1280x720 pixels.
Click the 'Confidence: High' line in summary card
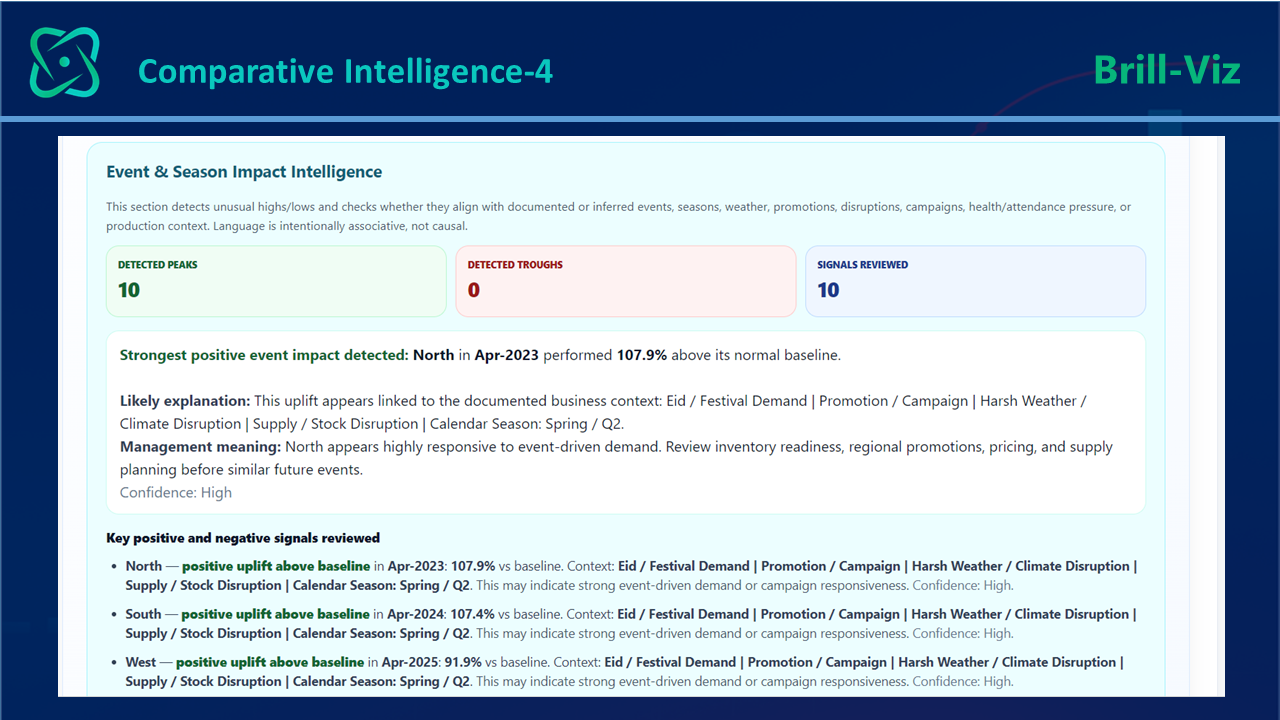(176, 492)
